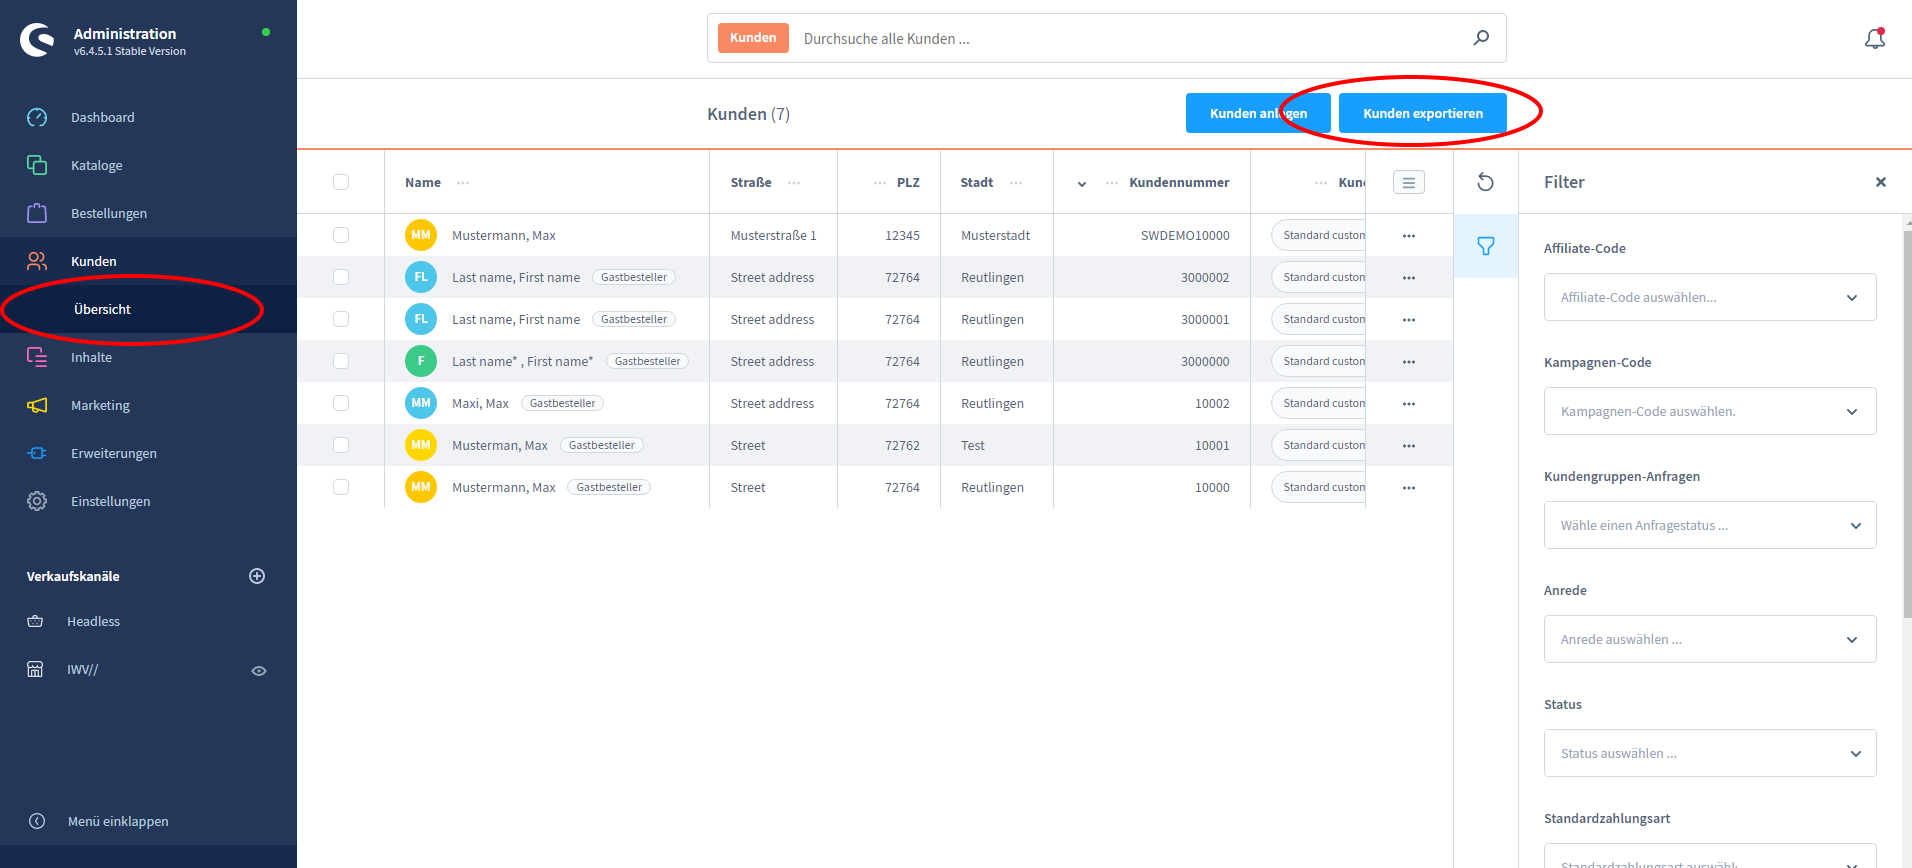The height and width of the screenshot is (868, 1912).
Task: Open customer Mustermann, Max with Musterstraße
Action: coord(503,236)
